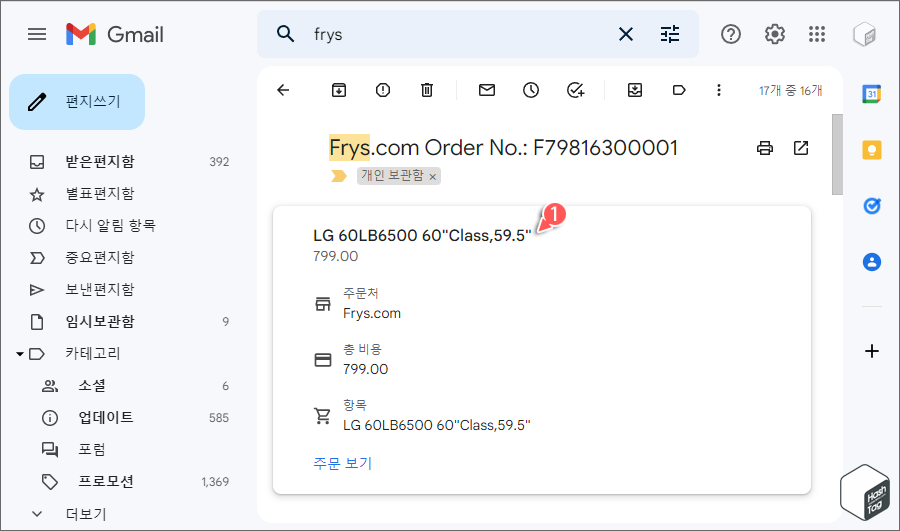Report this email as spam
Image resolution: width=900 pixels, height=531 pixels.
[383, 90]
